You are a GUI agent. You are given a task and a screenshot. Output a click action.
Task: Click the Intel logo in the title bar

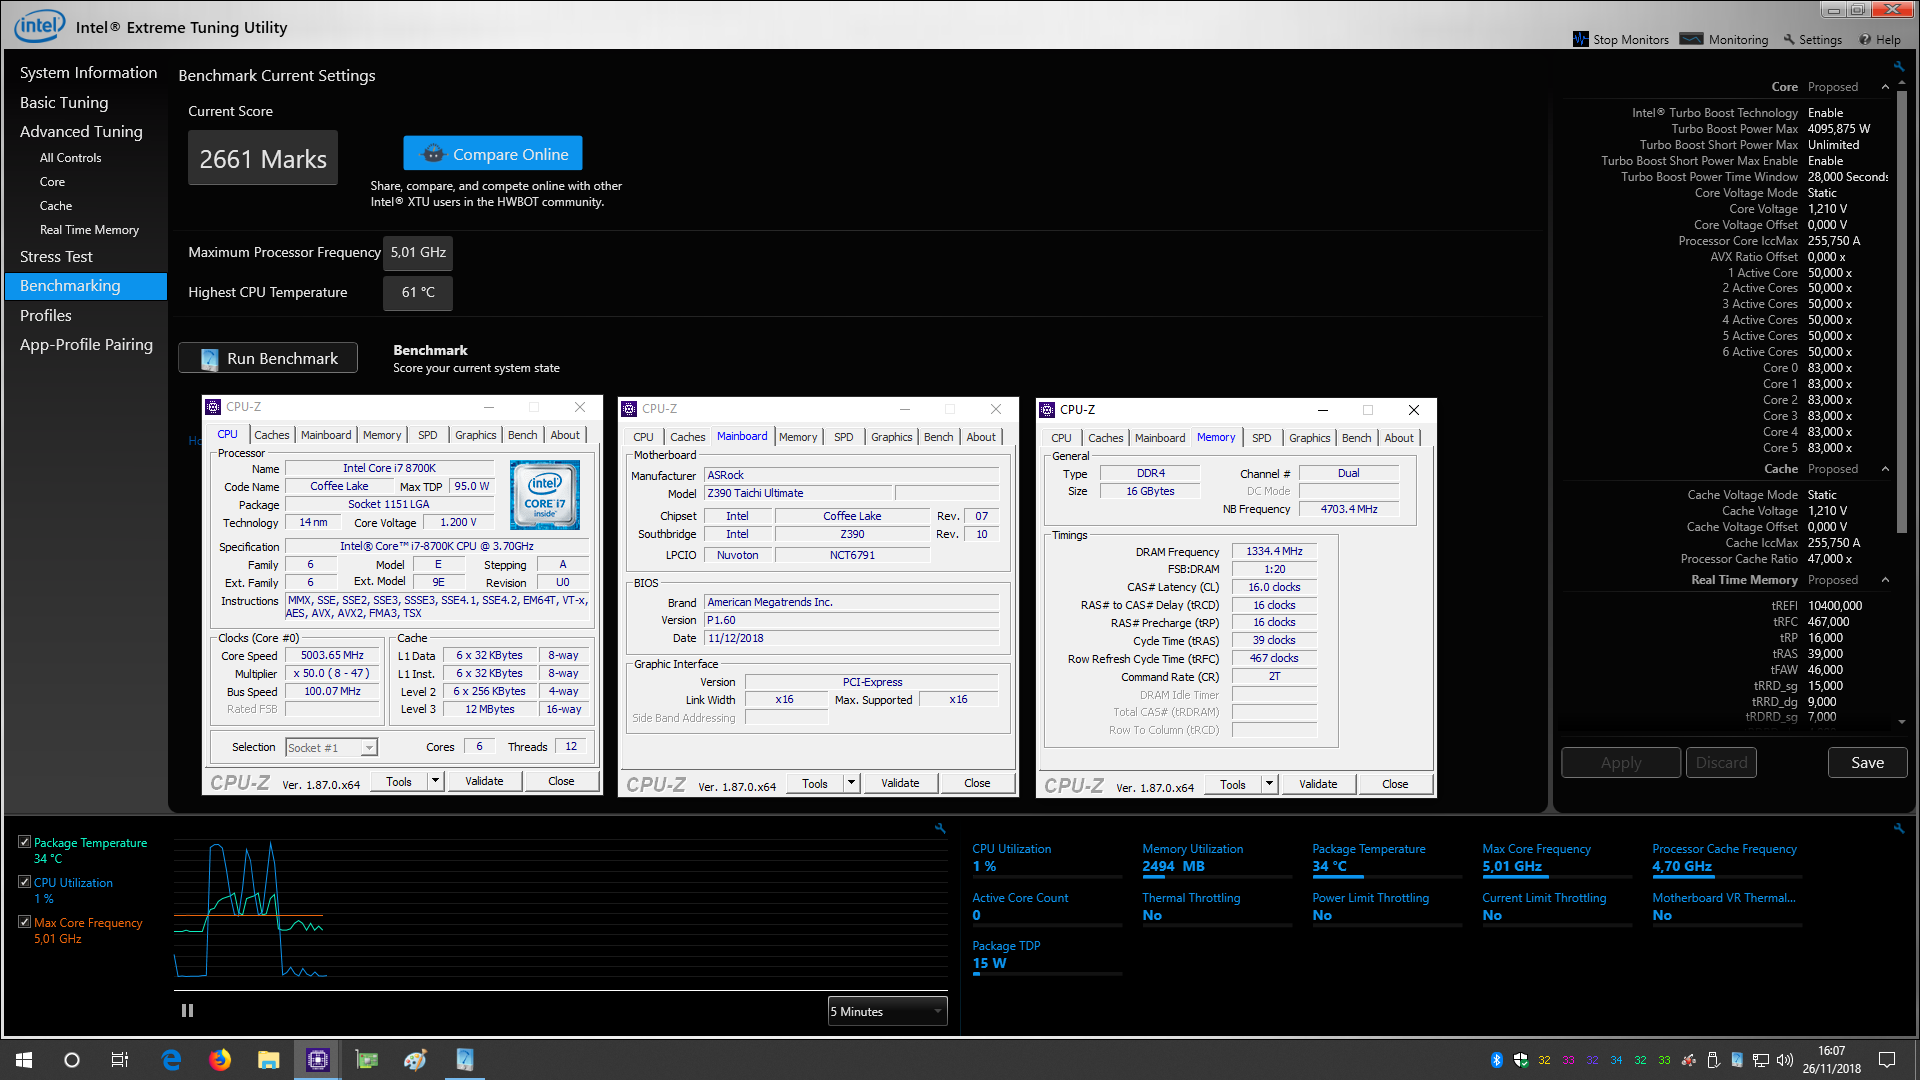pyautogui.click(x=39, y=25)
